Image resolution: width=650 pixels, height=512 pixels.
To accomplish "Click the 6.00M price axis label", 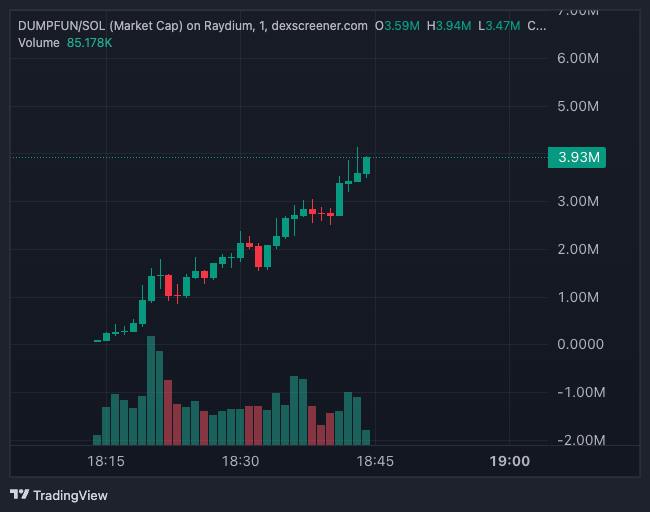I will tap(577, 58).
